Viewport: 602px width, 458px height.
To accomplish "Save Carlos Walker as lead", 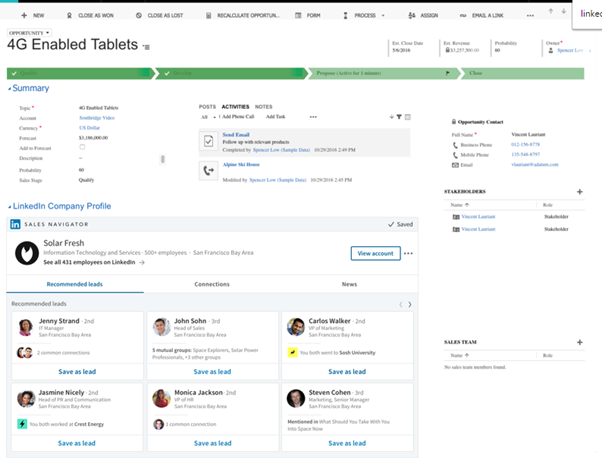I will point(347,372).
